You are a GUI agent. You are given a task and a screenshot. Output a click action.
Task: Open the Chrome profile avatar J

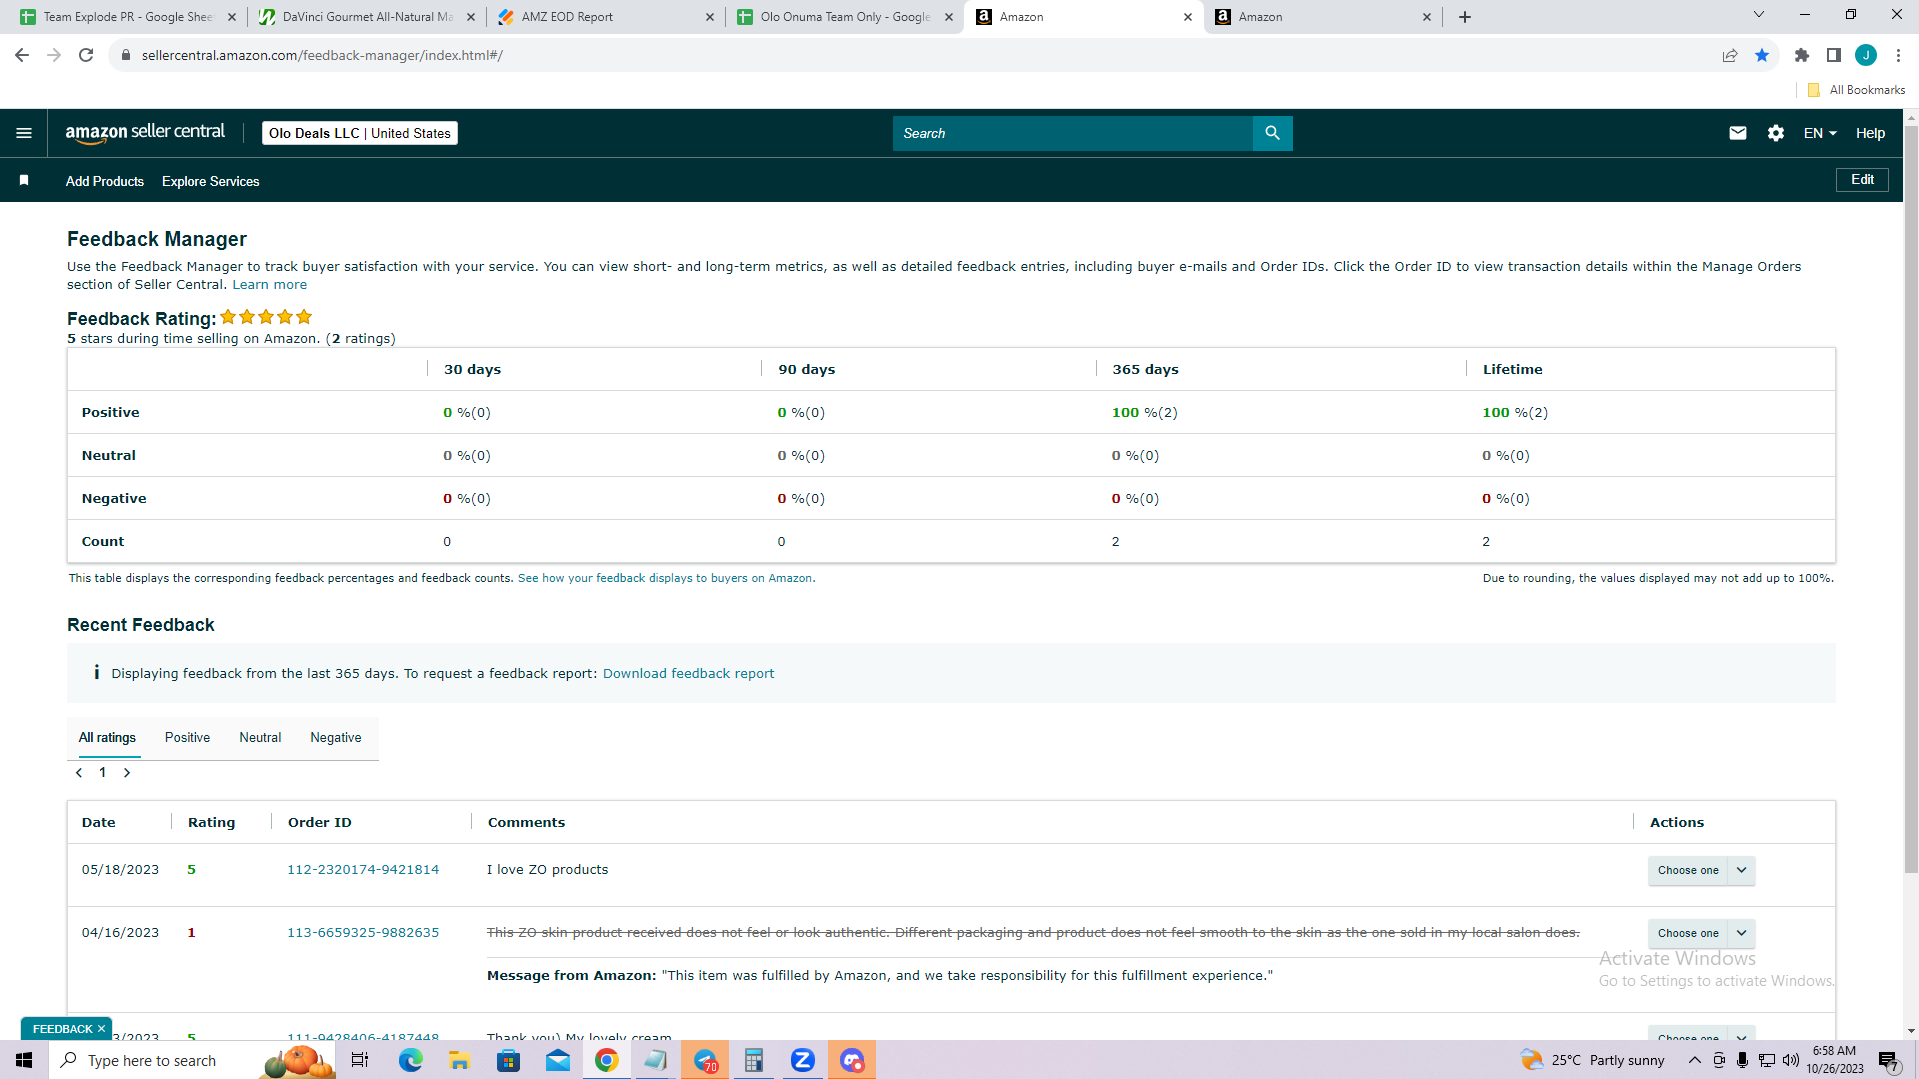1866,55
